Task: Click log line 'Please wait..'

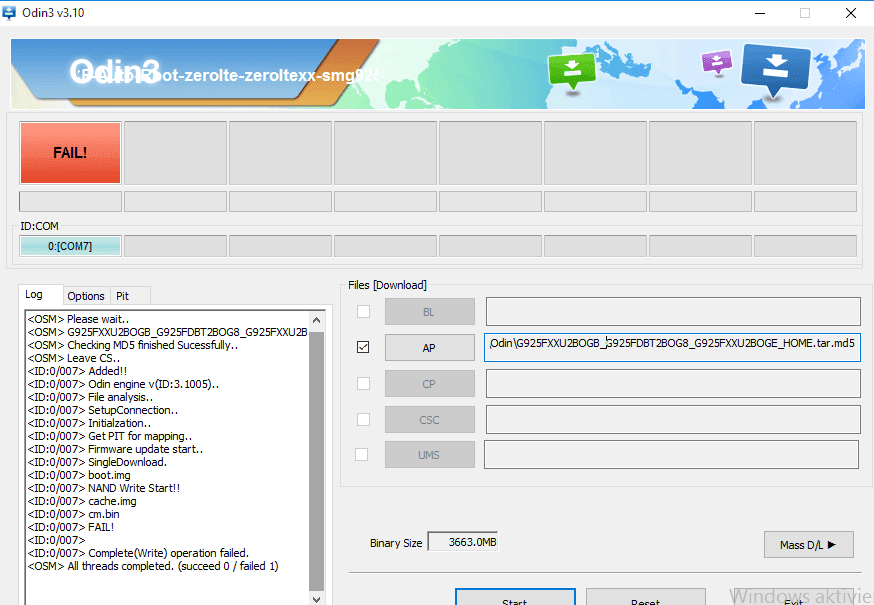Action: (79, 319)
